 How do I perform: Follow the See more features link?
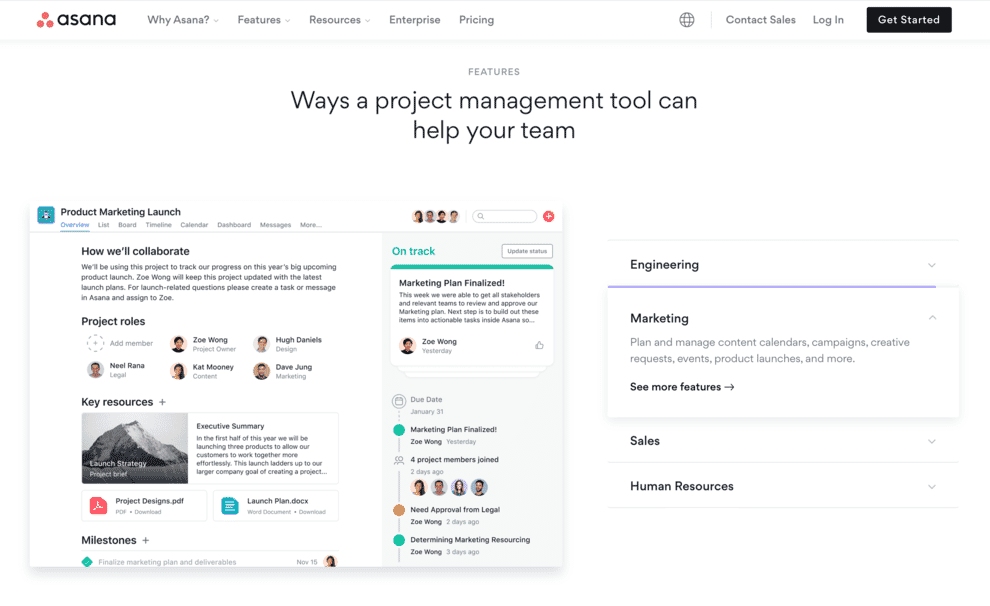(x=682, y=387)
